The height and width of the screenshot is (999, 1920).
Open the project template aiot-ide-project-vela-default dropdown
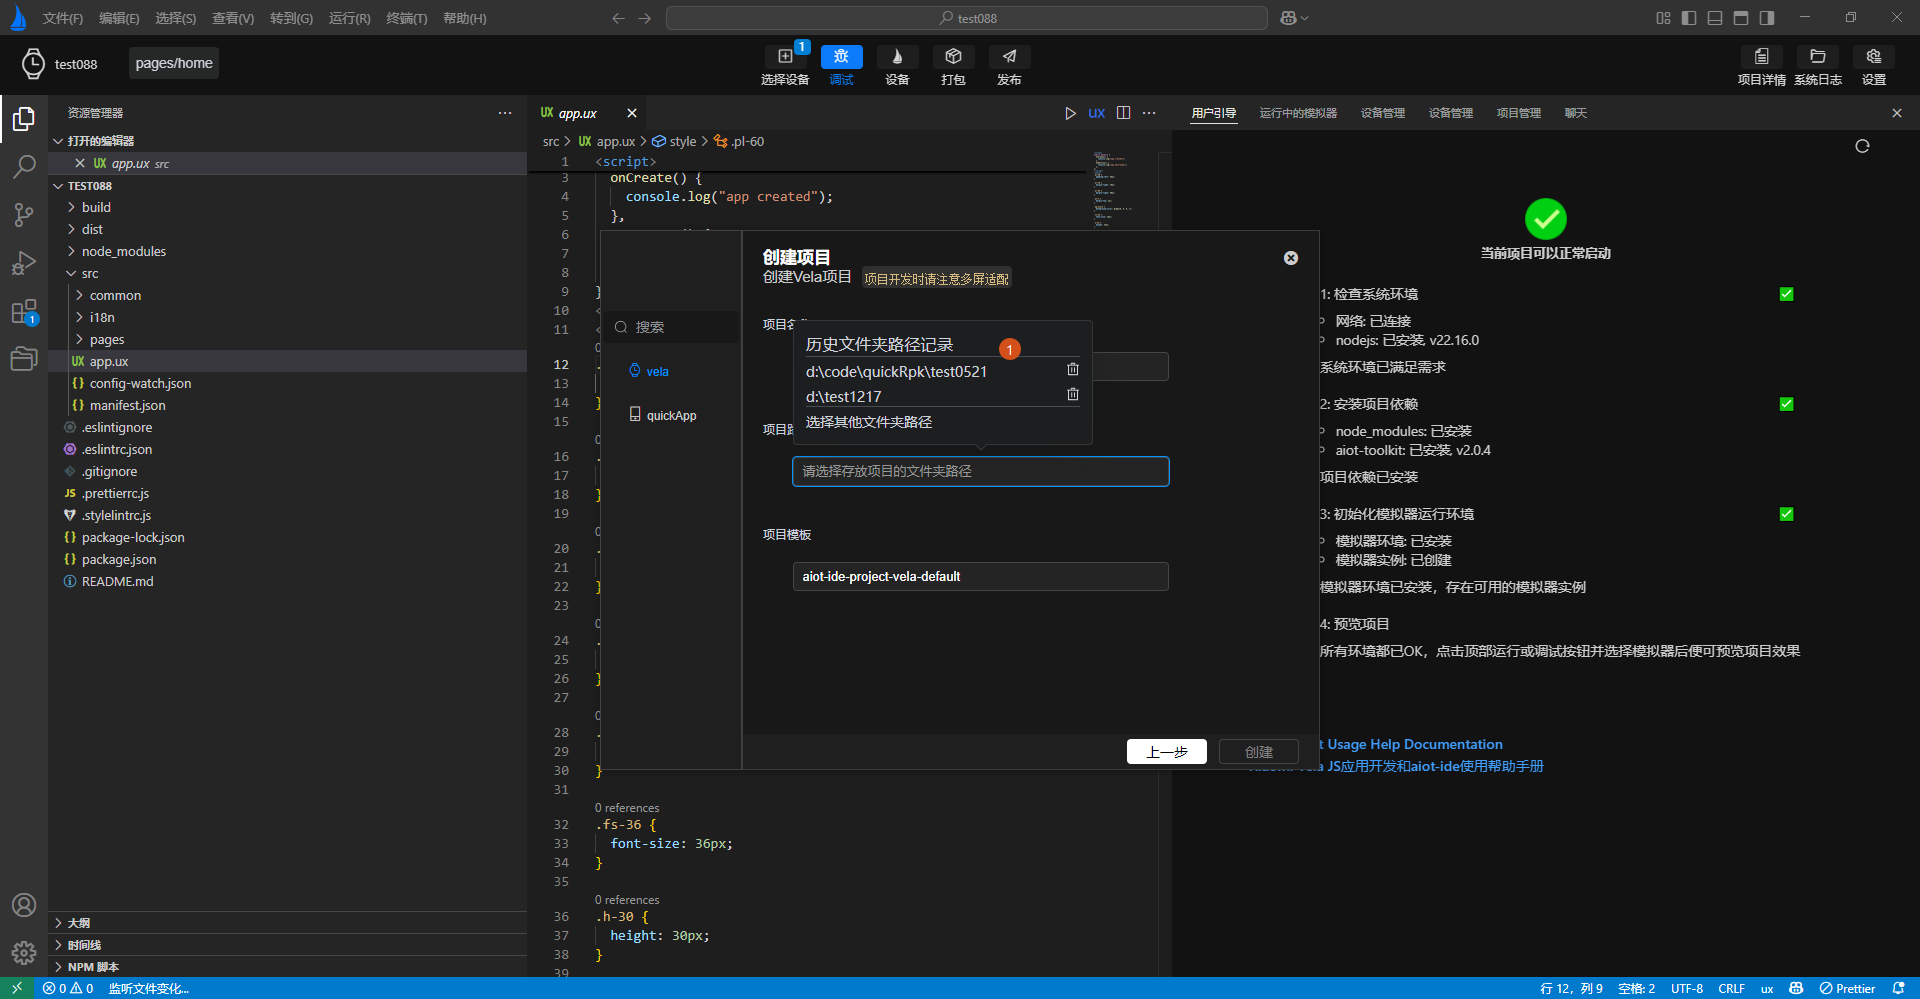point(980,577)
